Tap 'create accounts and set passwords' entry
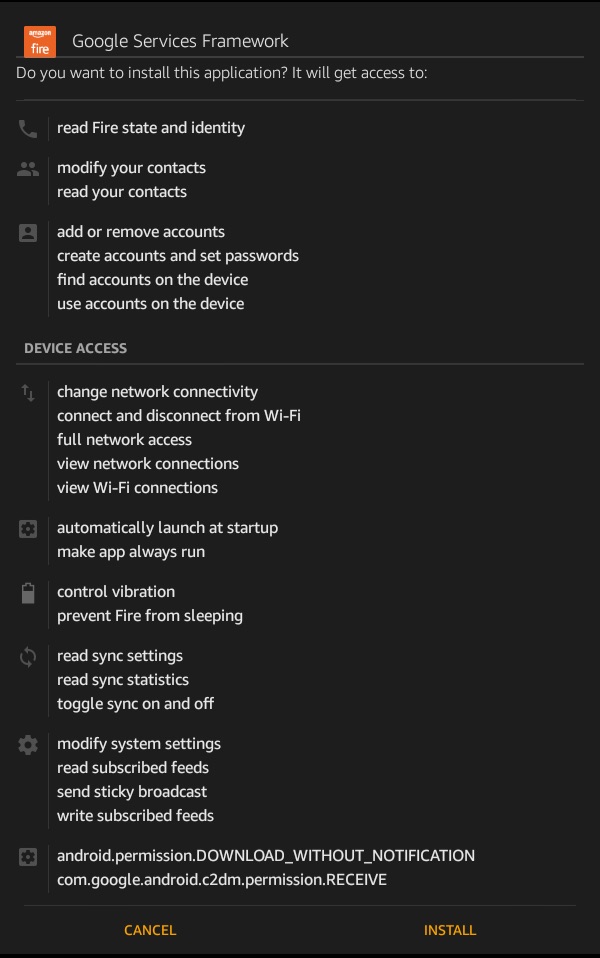The width and height of the screenshot is (600, 958). point(178,256)
